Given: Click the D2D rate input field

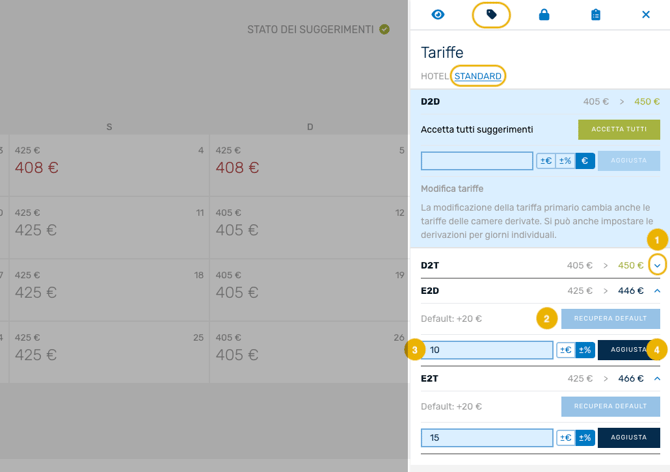Looking at the screenshot, I should click(x=477, y=160).
